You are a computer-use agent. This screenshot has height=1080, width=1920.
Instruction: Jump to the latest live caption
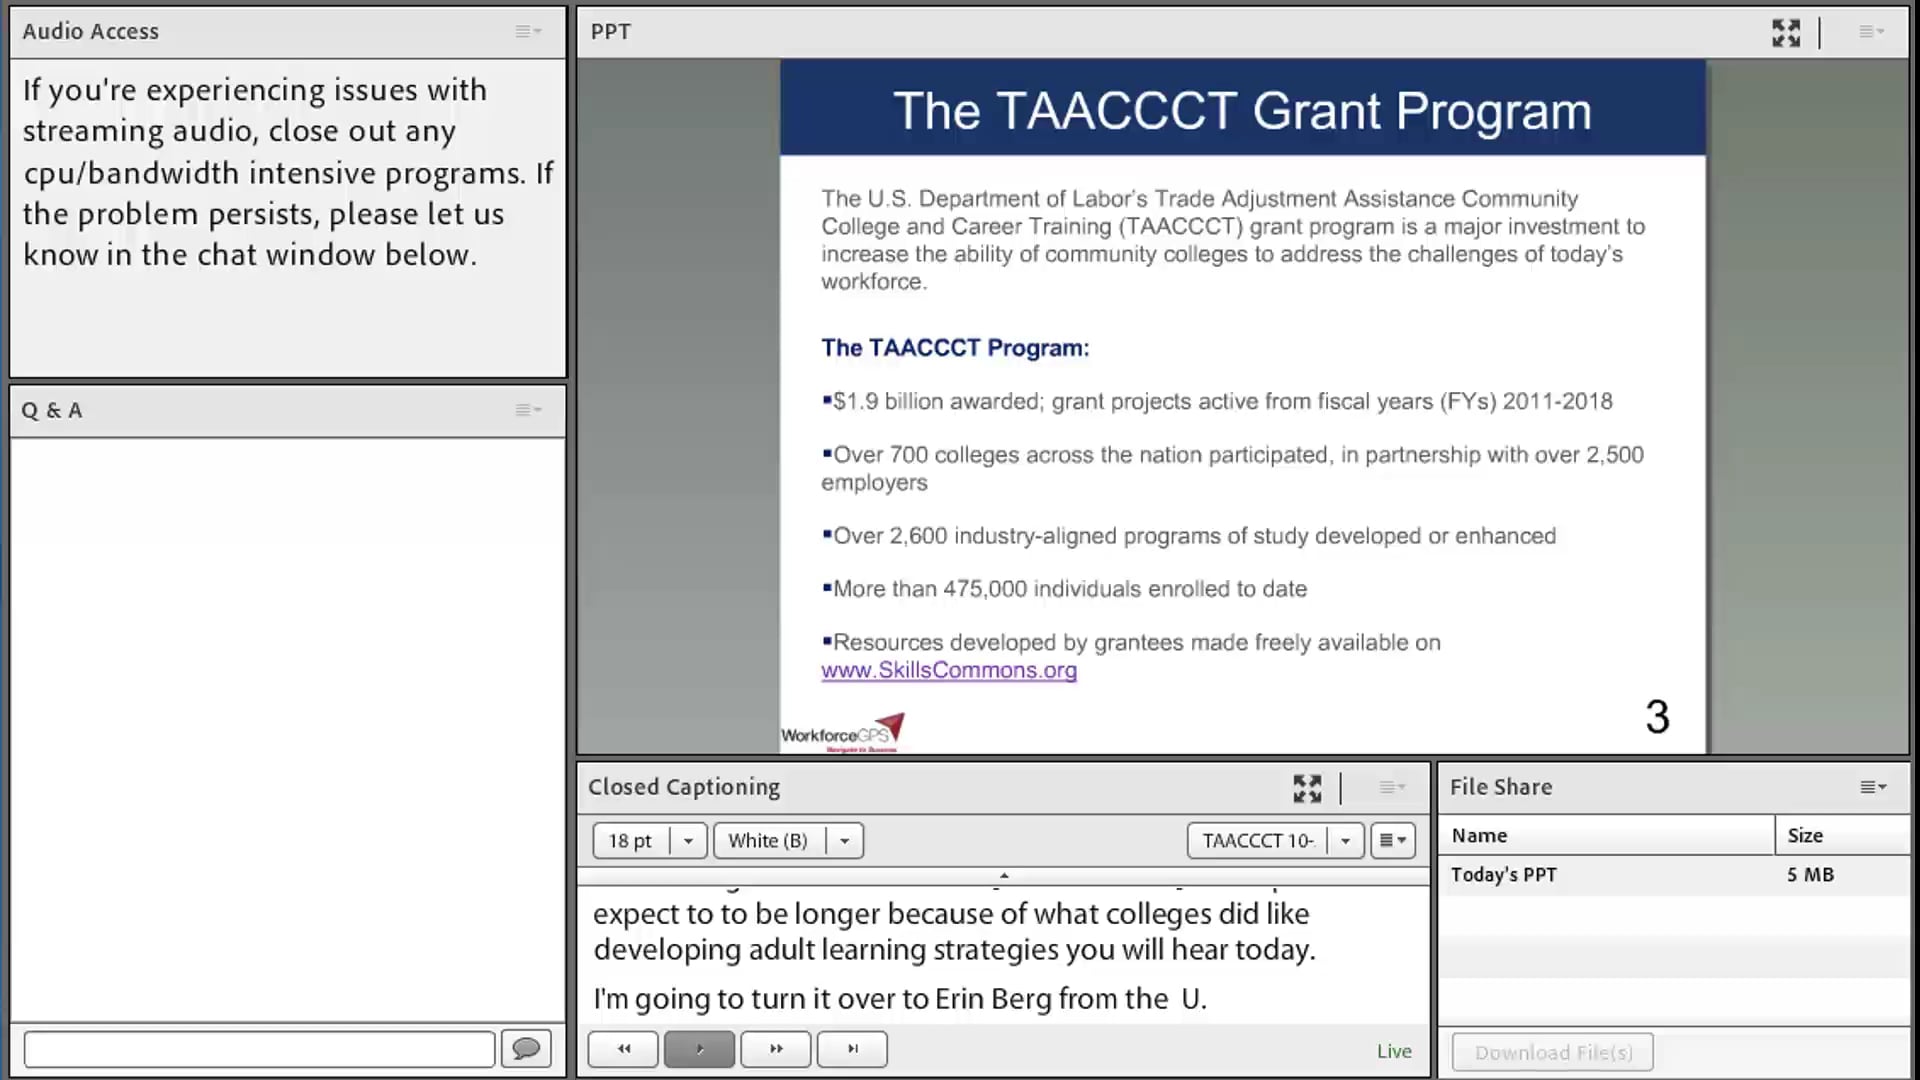click(x=852, y=1049)
